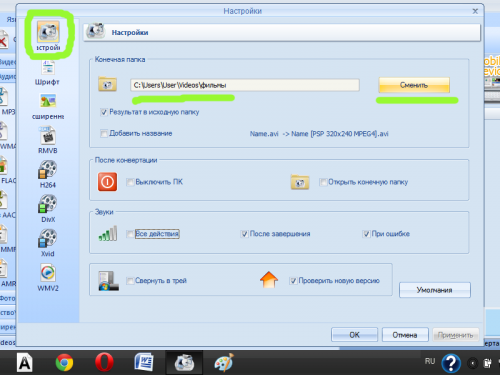500x375 pixels.
Task: Click the red power icon
Action: tap(107, 182)
